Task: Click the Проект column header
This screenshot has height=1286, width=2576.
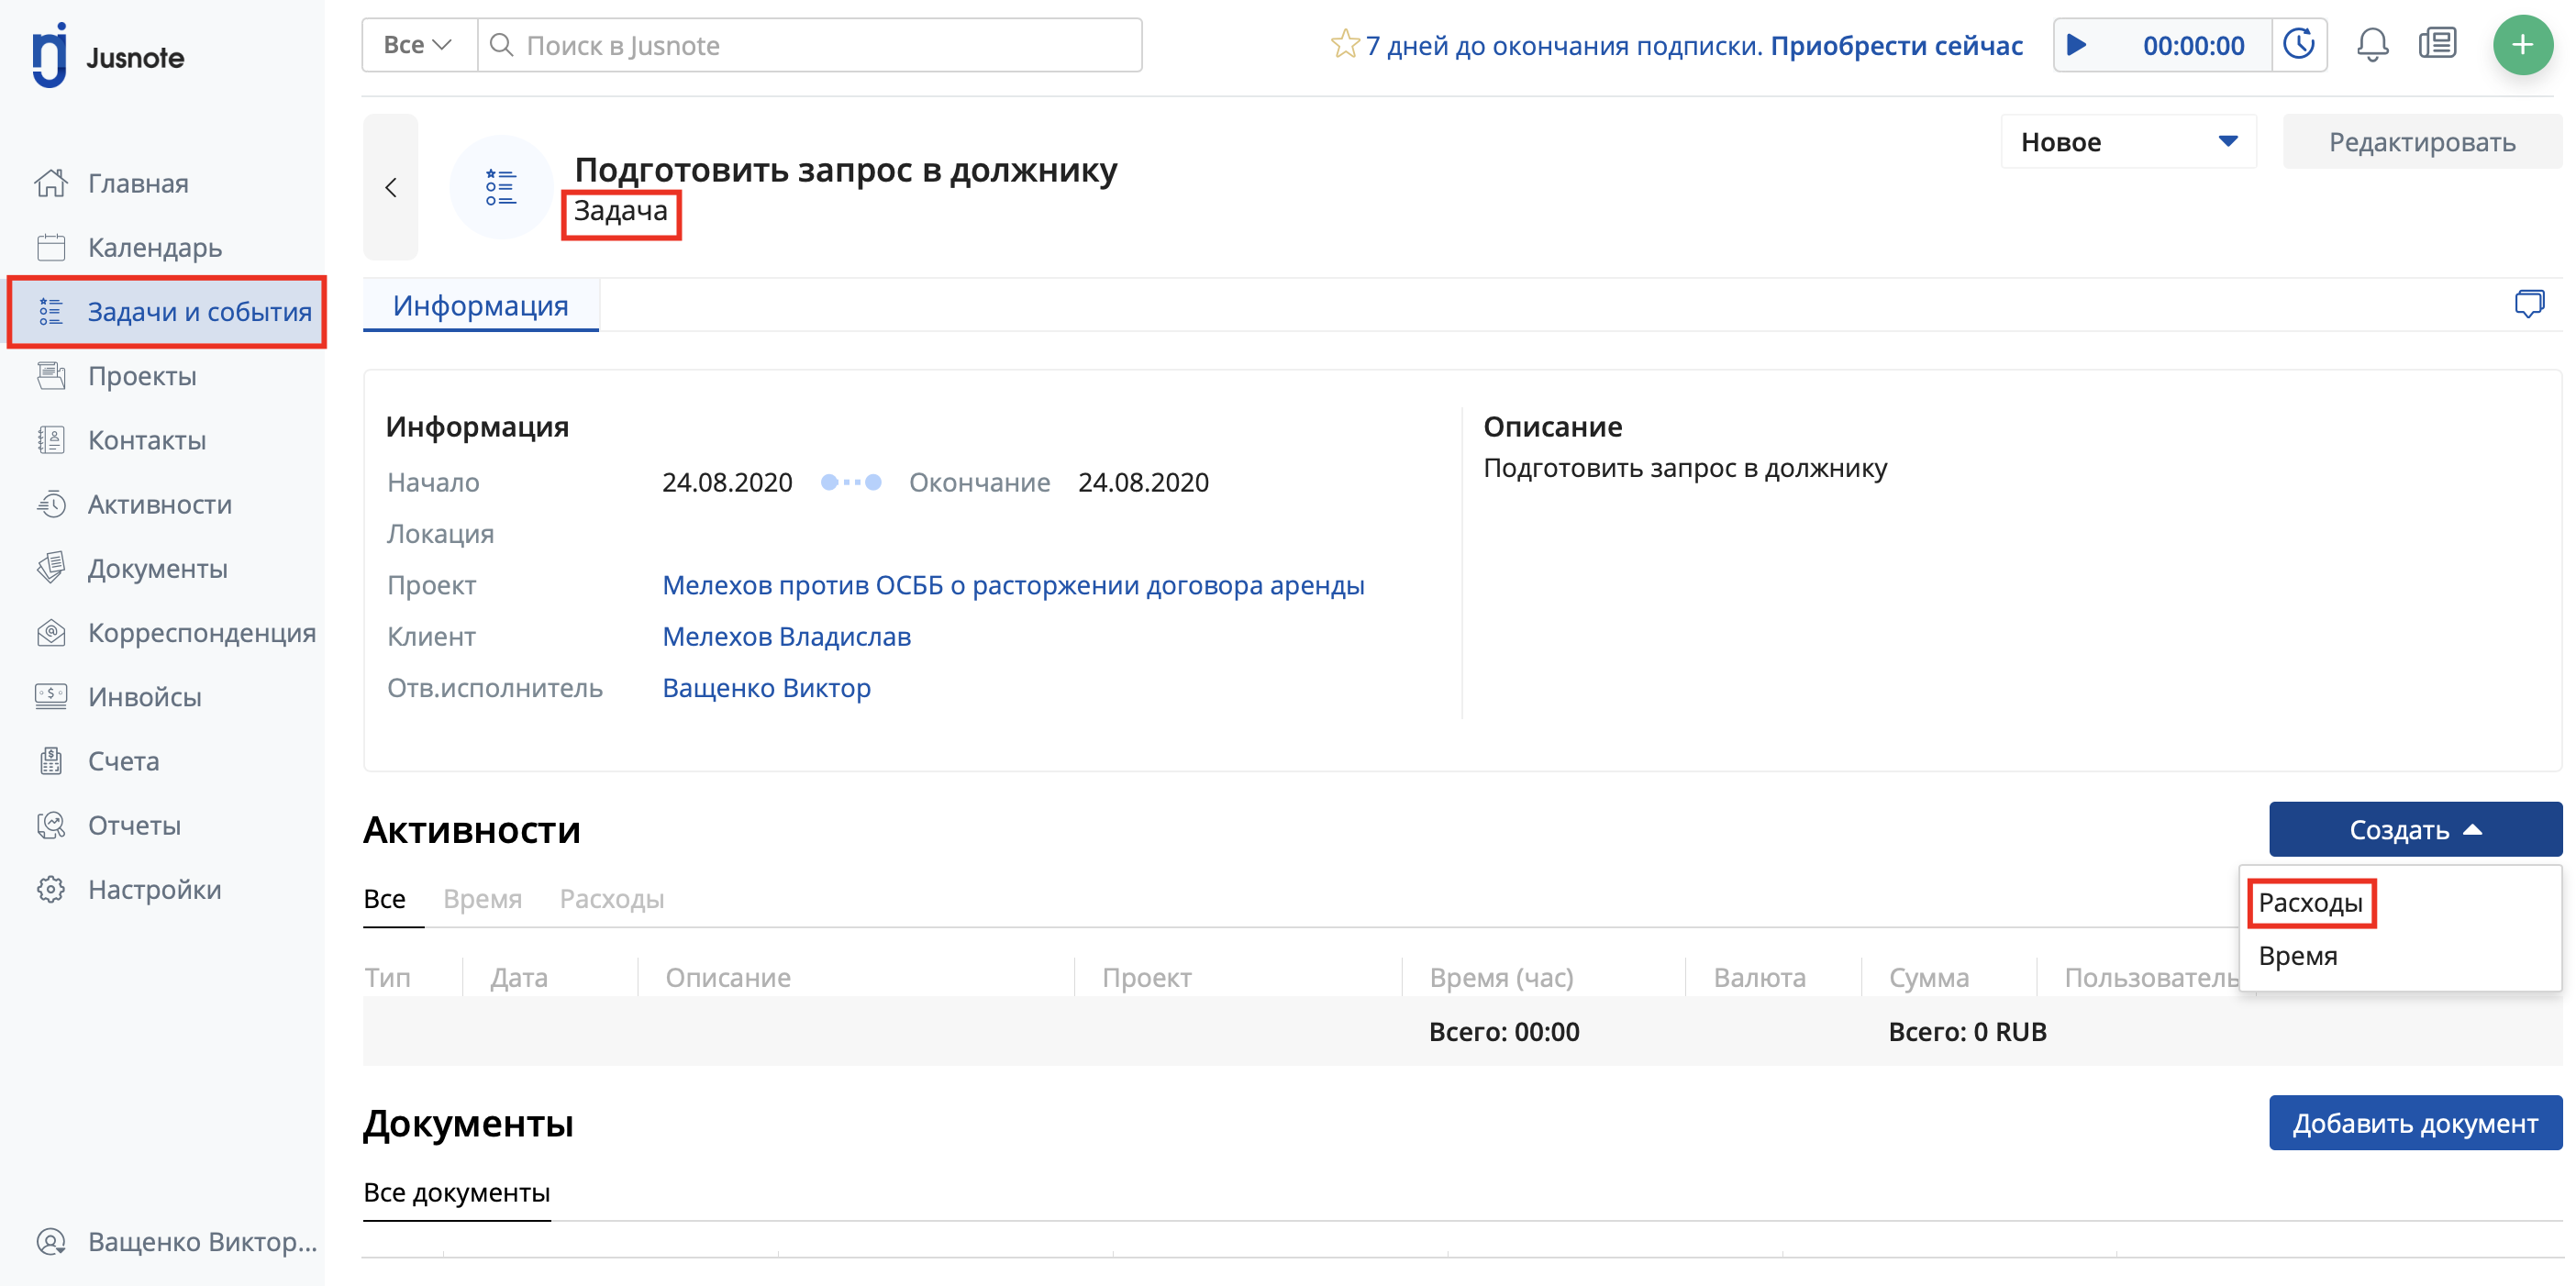Action: 1147,977
